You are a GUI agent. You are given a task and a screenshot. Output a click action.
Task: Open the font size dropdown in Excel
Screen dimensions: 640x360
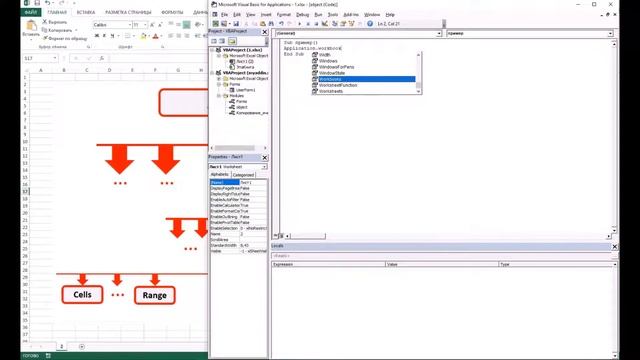pos(145,25)
